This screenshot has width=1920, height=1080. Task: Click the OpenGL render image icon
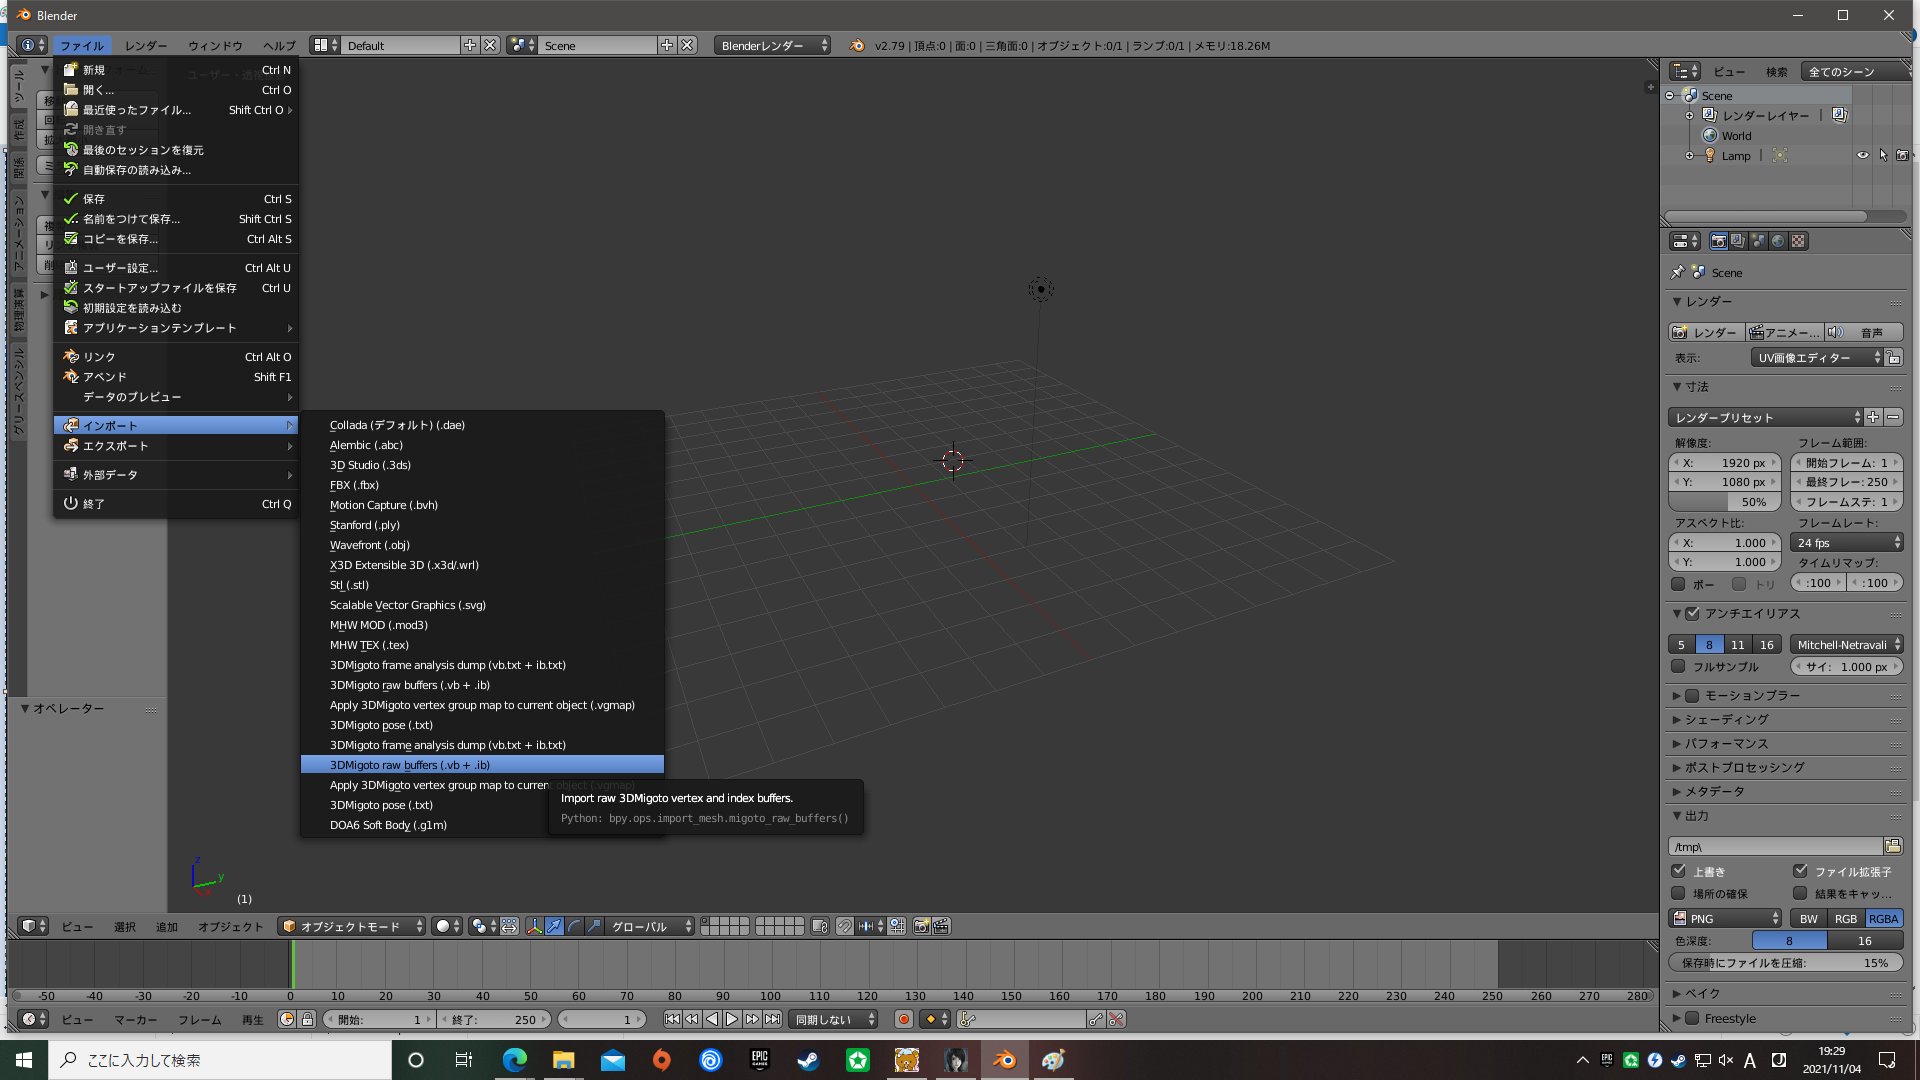921,926
